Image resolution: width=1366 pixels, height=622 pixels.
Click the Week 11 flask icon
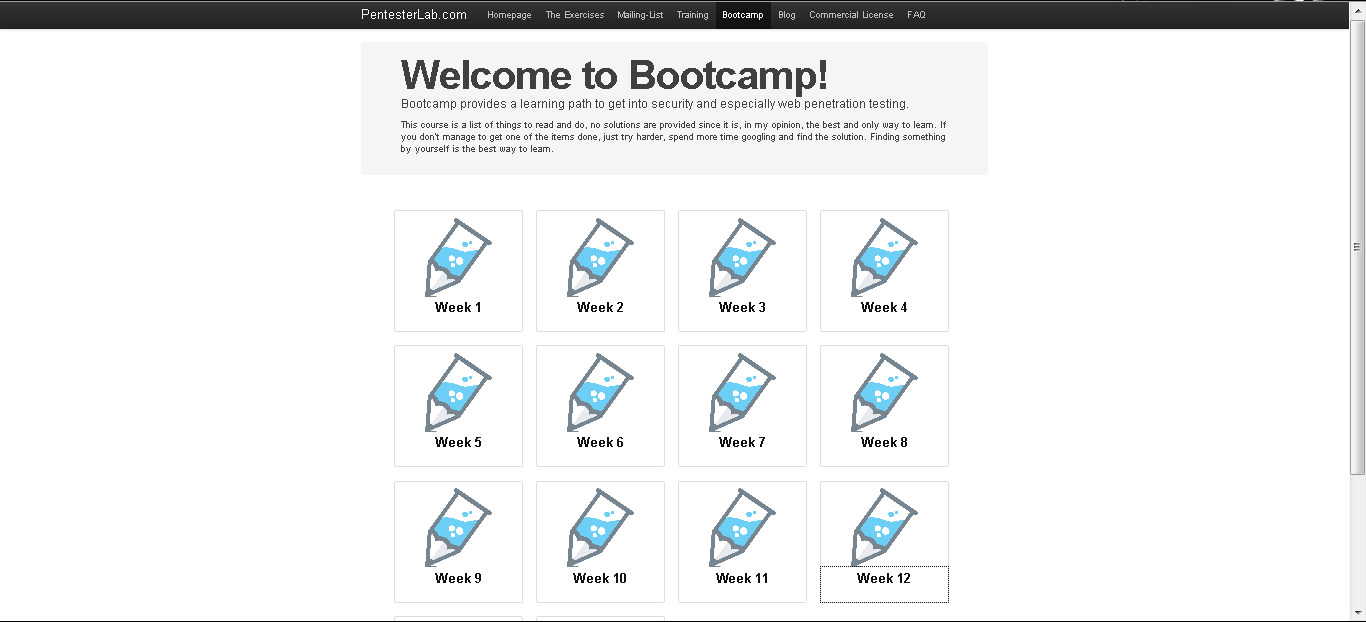pyautogui.click(x=742, y=528)
